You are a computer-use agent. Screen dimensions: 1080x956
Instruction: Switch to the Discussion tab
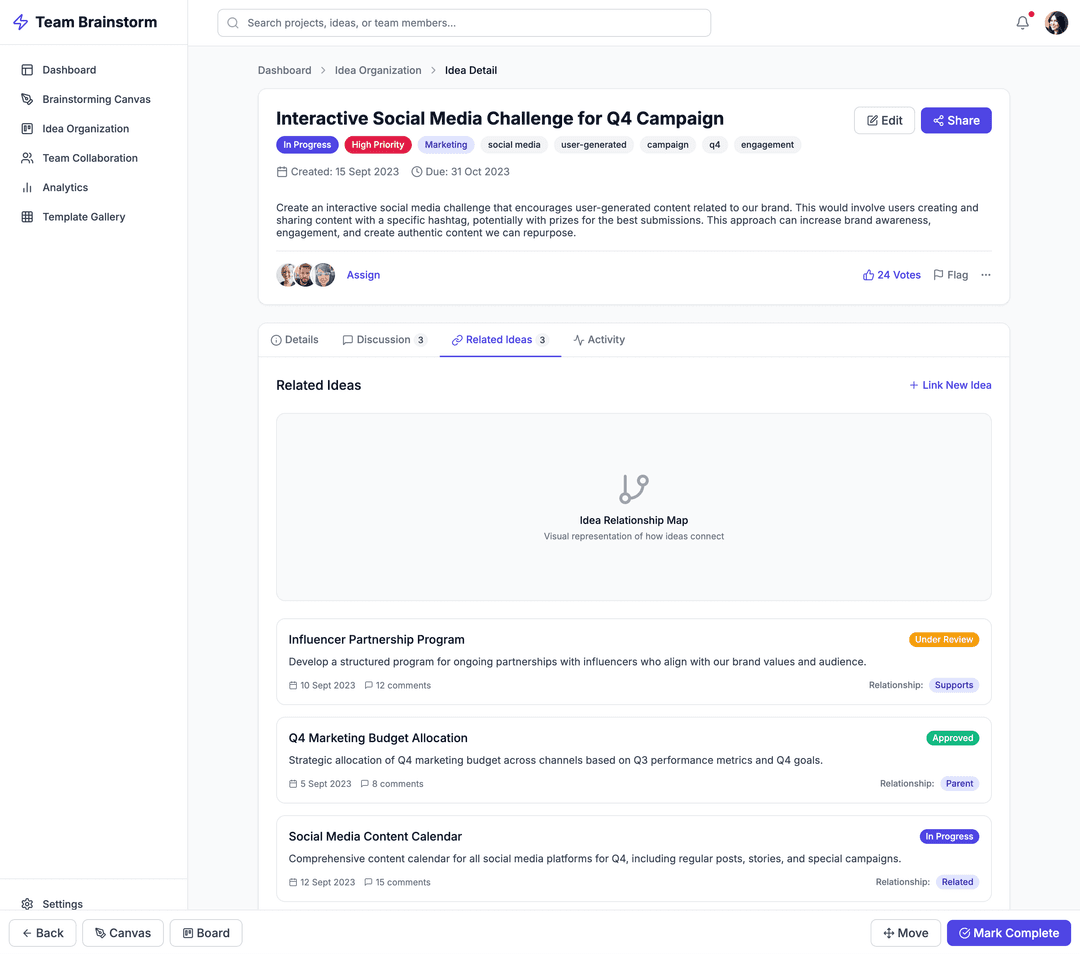pos(384,340)
